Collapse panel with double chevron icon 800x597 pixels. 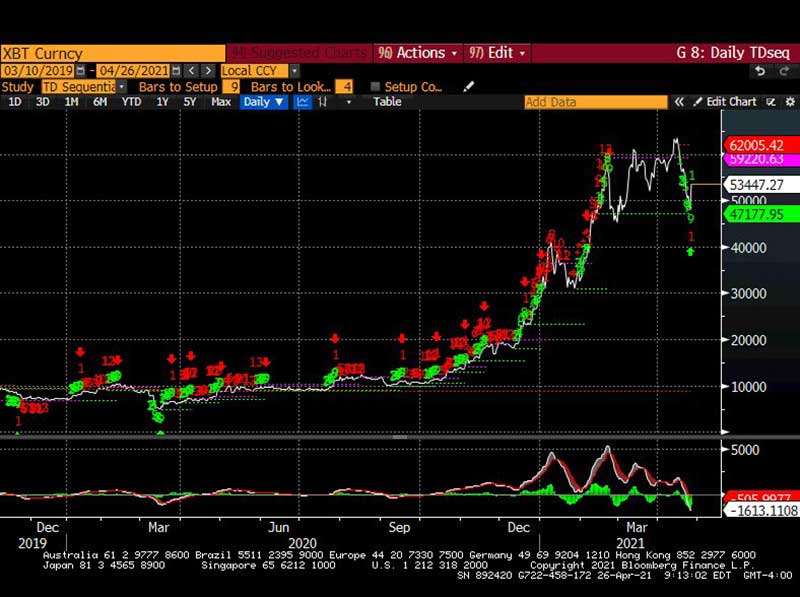[x=679, y=102]
